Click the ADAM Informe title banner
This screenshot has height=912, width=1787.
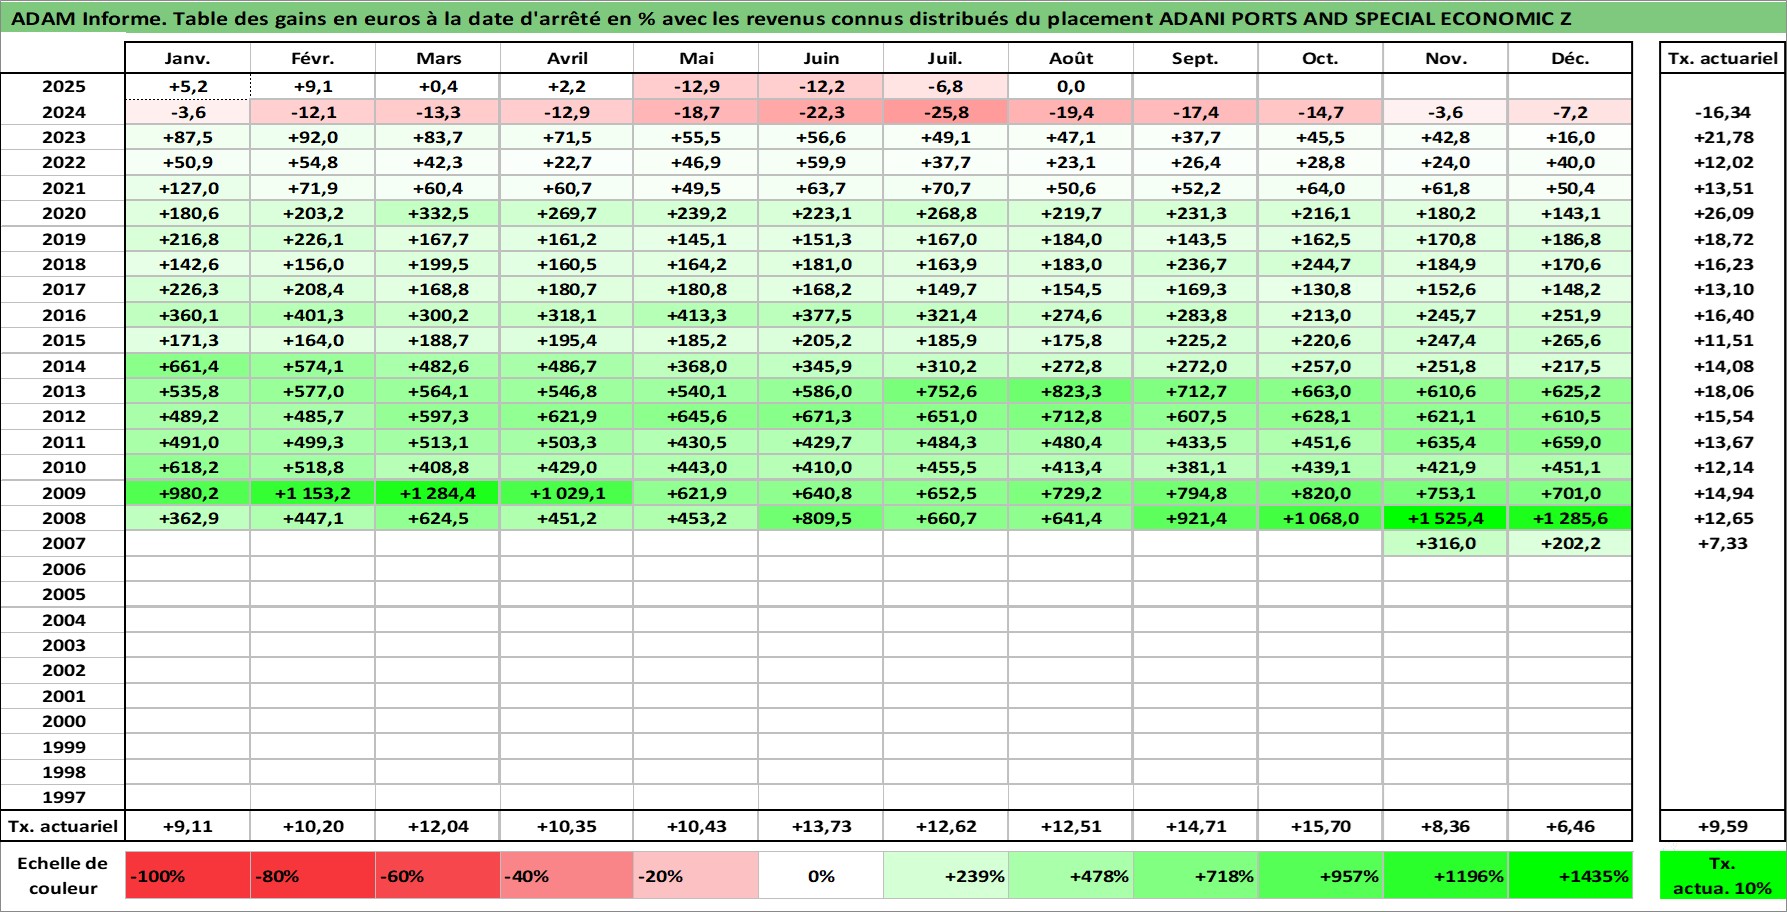tap(893, 18)
